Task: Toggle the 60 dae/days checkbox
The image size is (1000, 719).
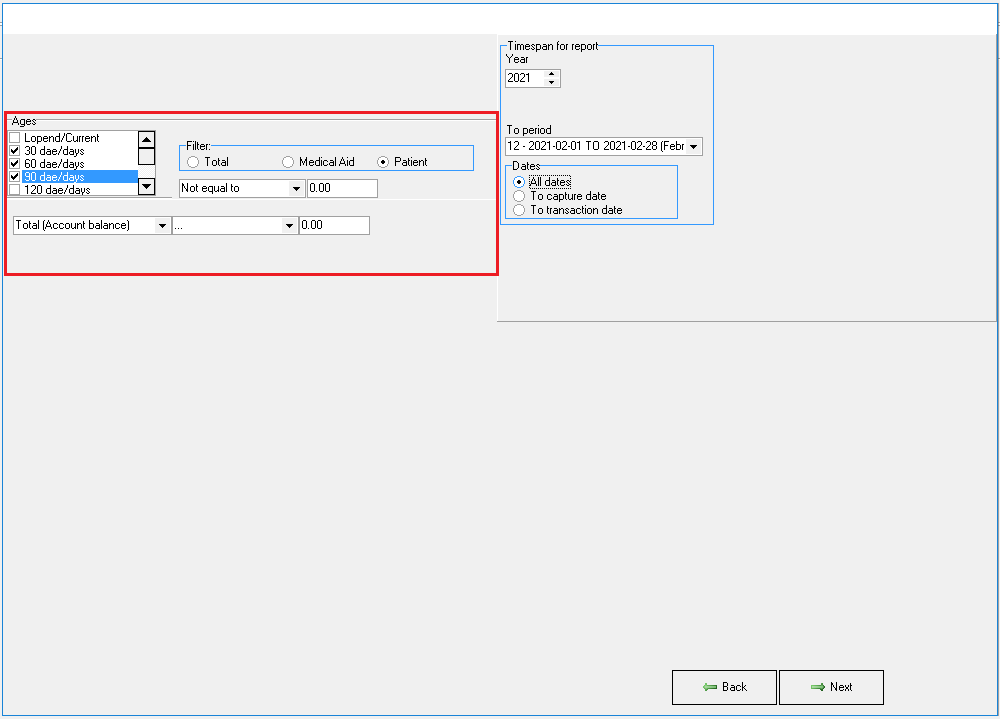Action: pos(14,164)
